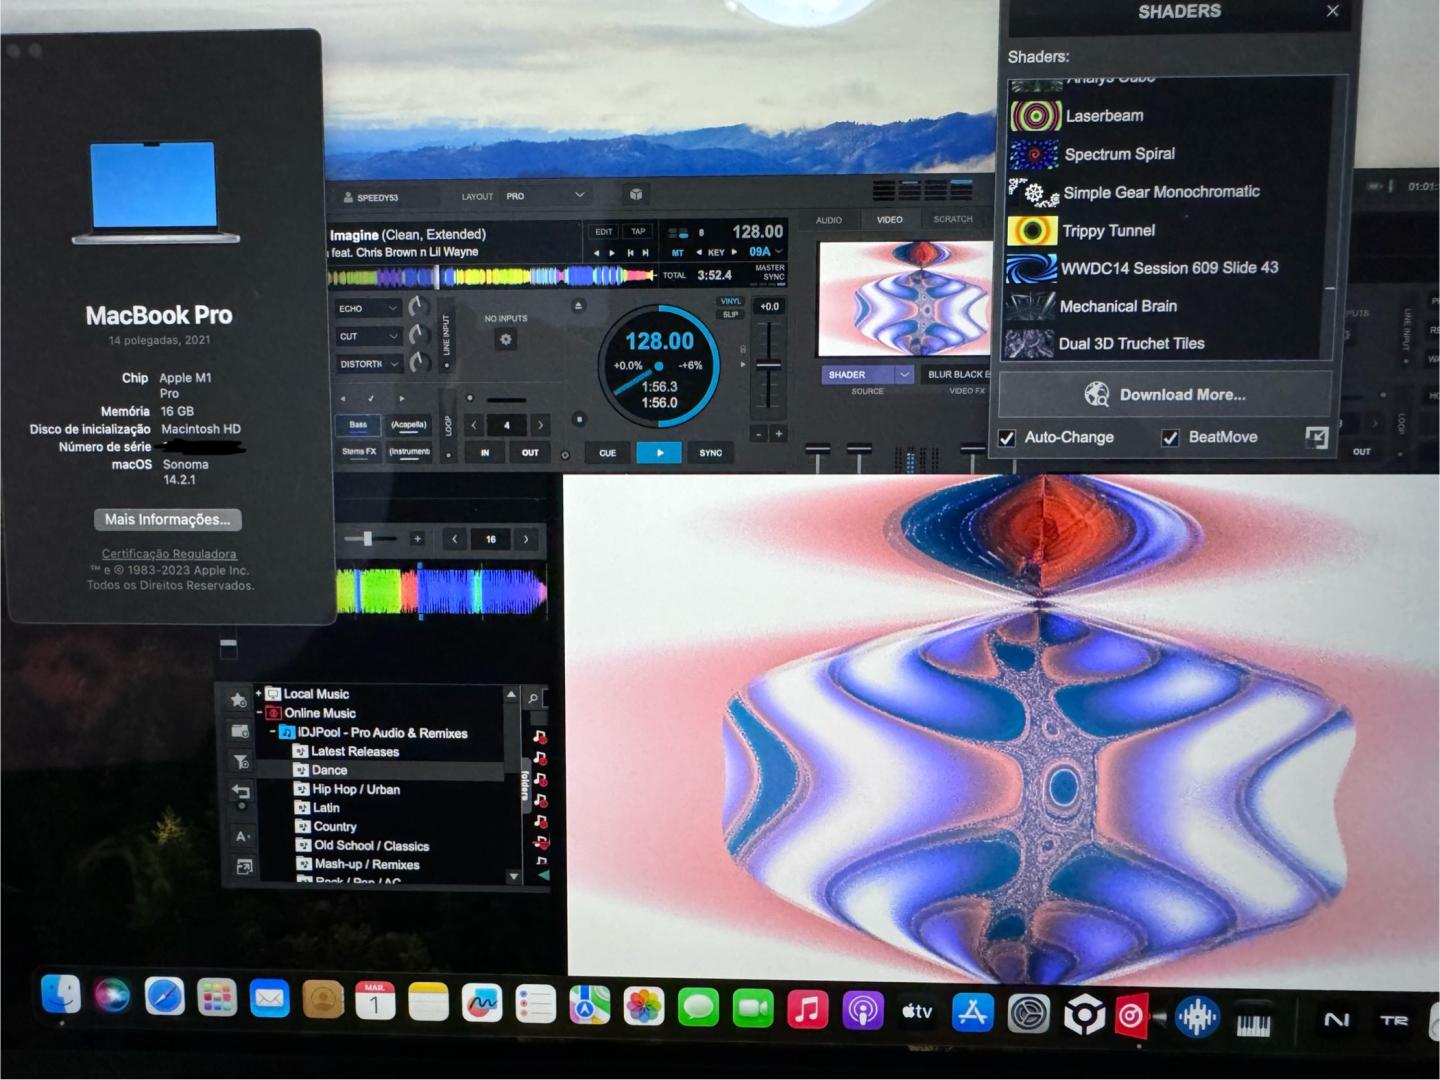Select the WWDC14 Session 609 Slide 43 shader

tap(1170, 268)
